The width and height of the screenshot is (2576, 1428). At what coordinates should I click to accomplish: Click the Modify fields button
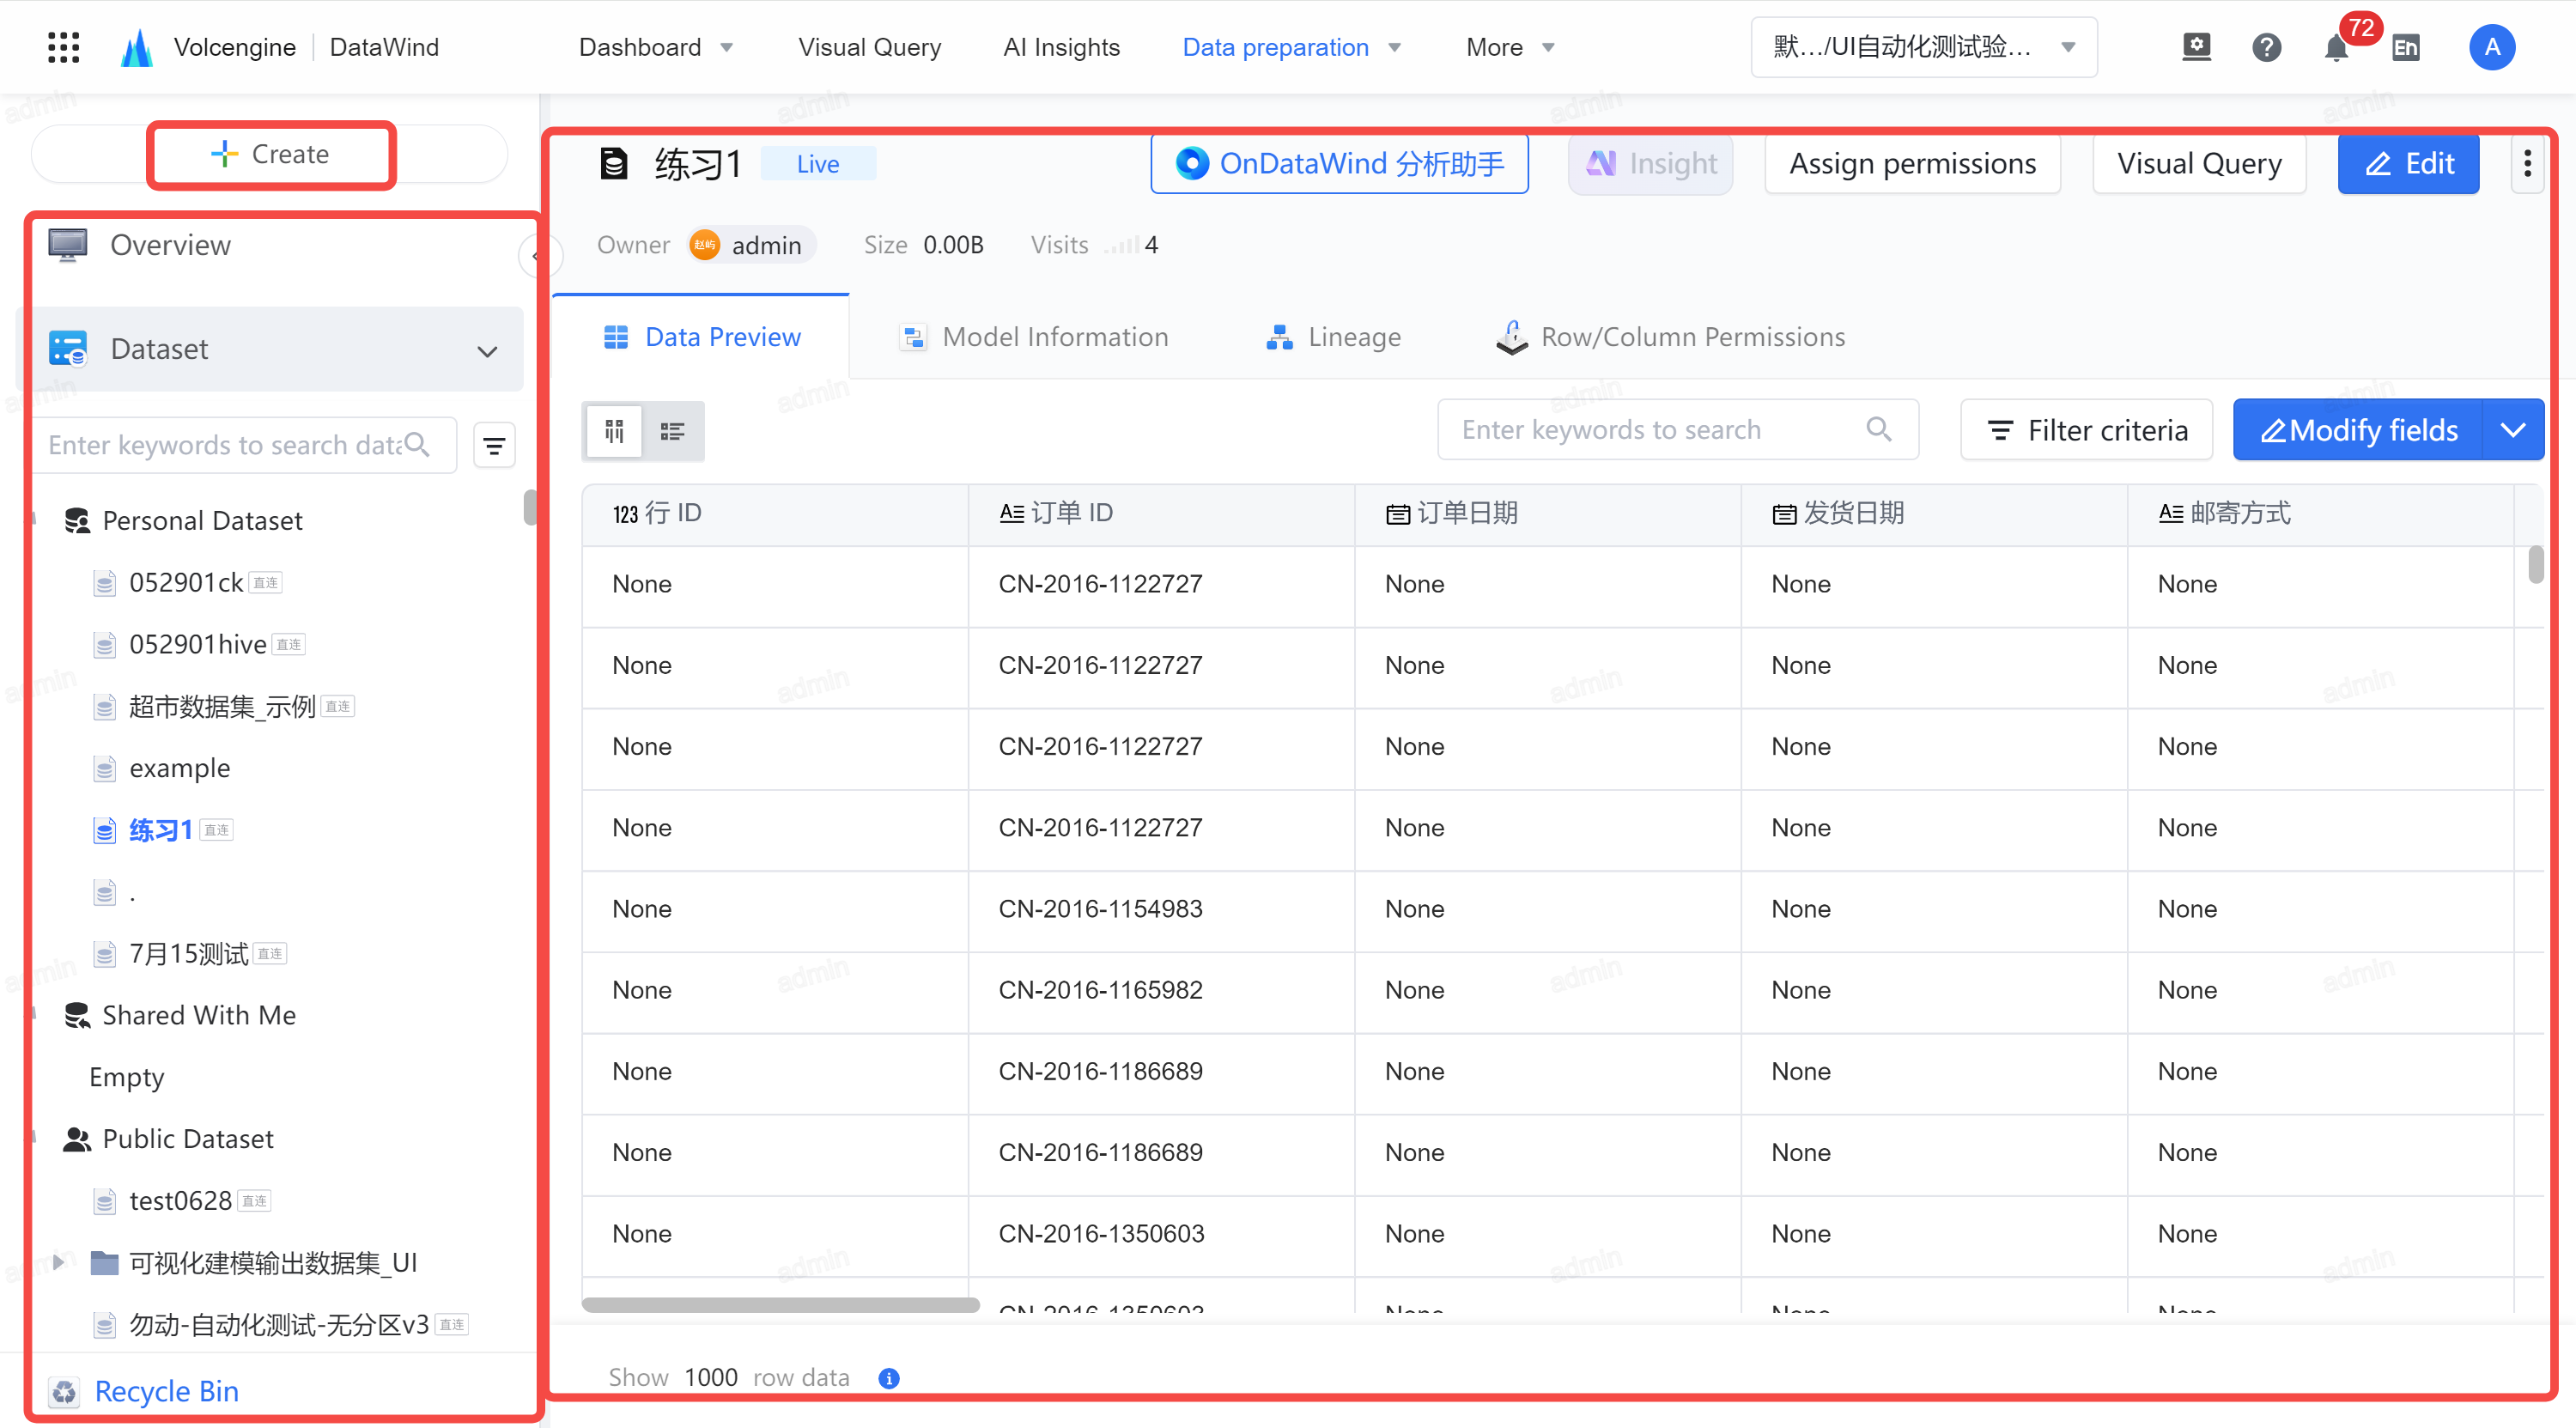point(2358,430)
